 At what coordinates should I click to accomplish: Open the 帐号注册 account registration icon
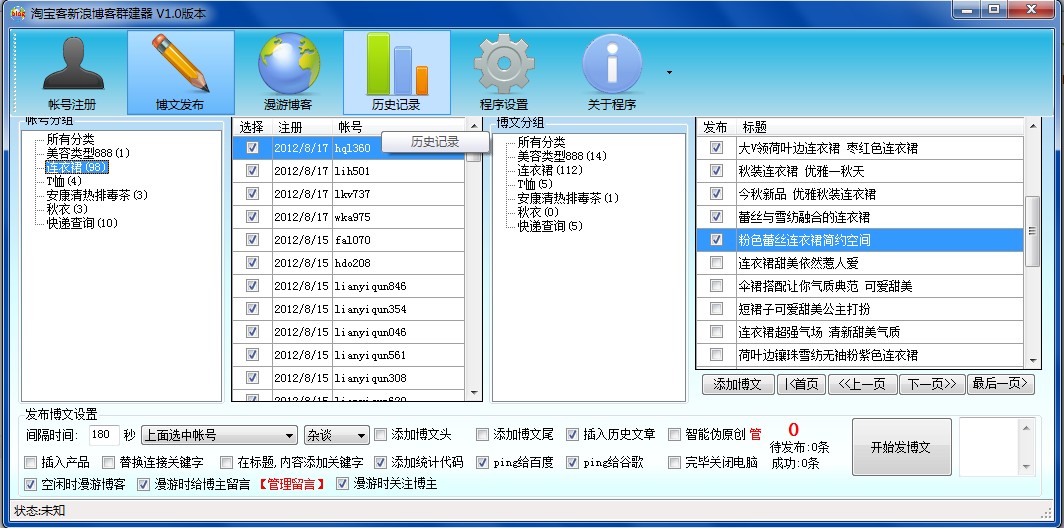(x=72, y=73)
